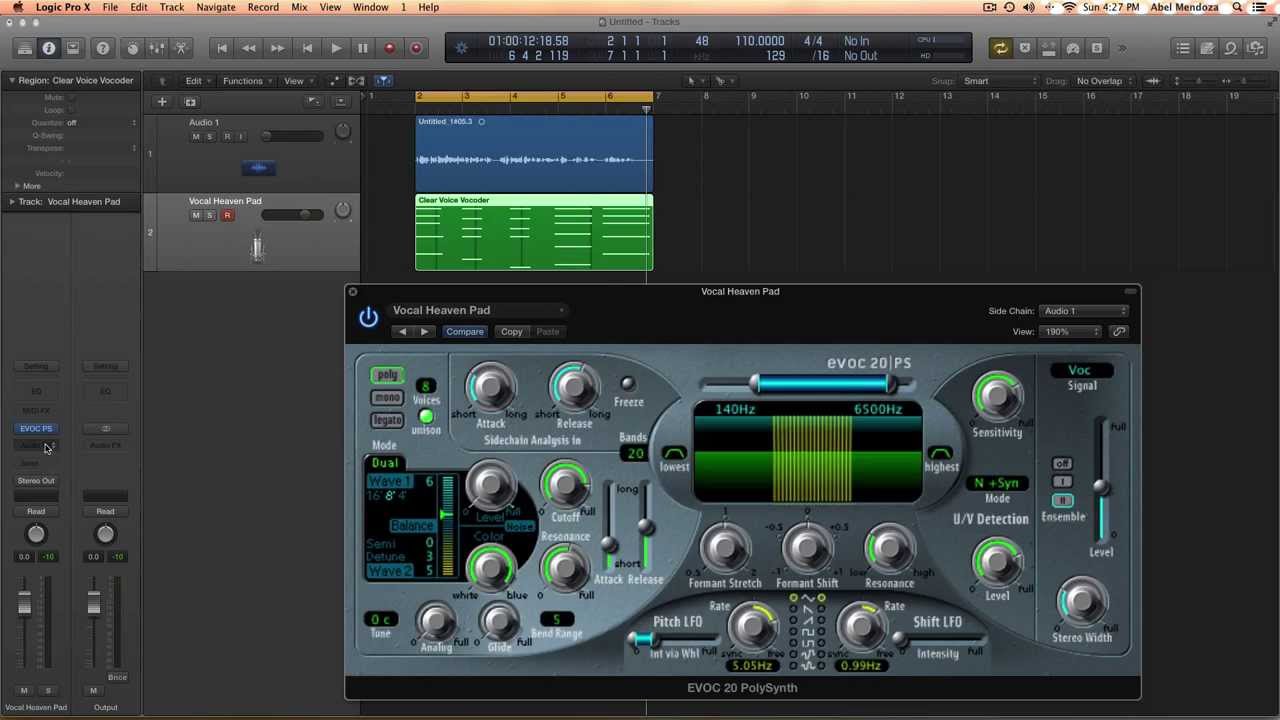
Task: Click the plug-in Link chain icon
Action: tap(1119, 331)
